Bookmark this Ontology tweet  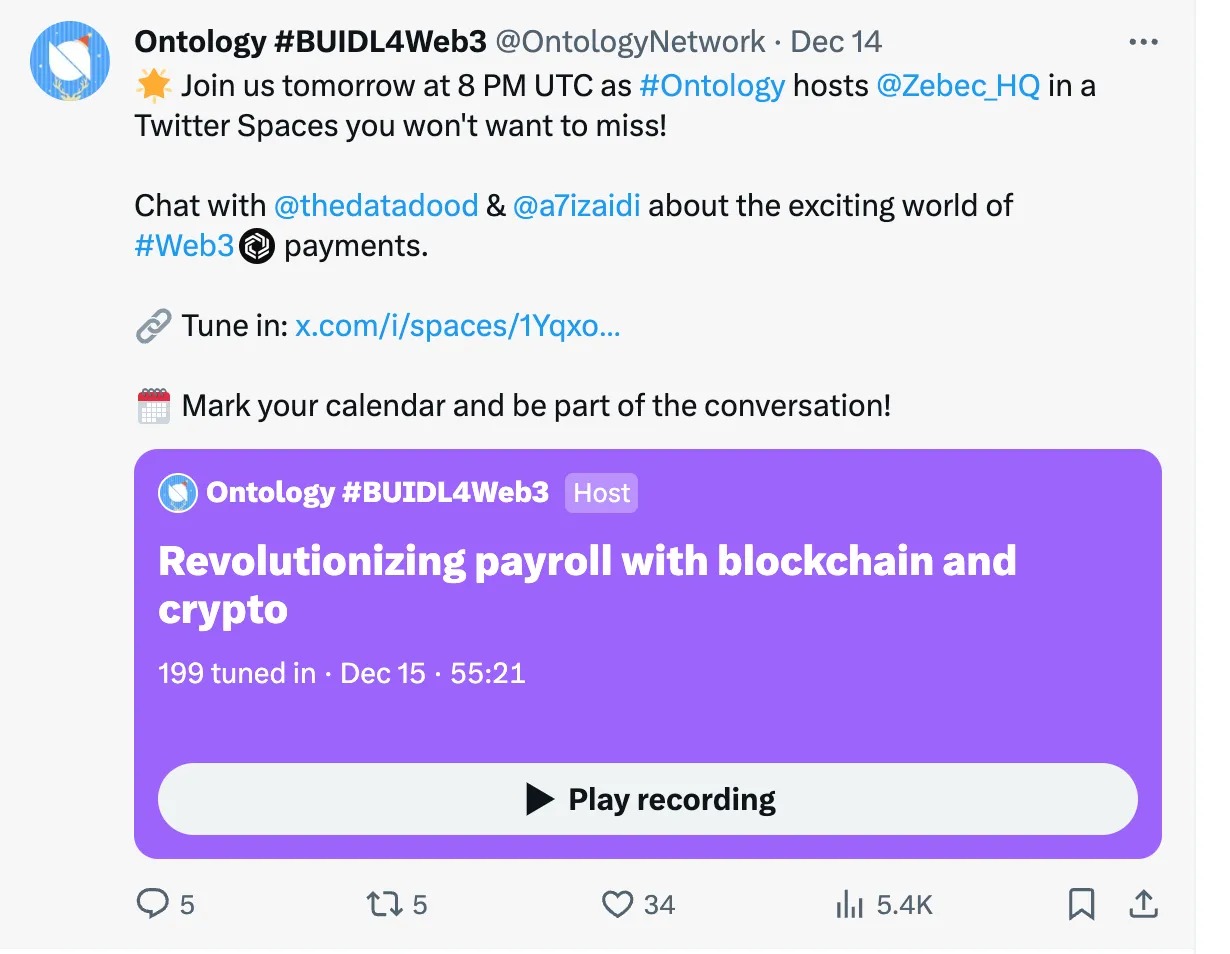(x=1081, y=904)
